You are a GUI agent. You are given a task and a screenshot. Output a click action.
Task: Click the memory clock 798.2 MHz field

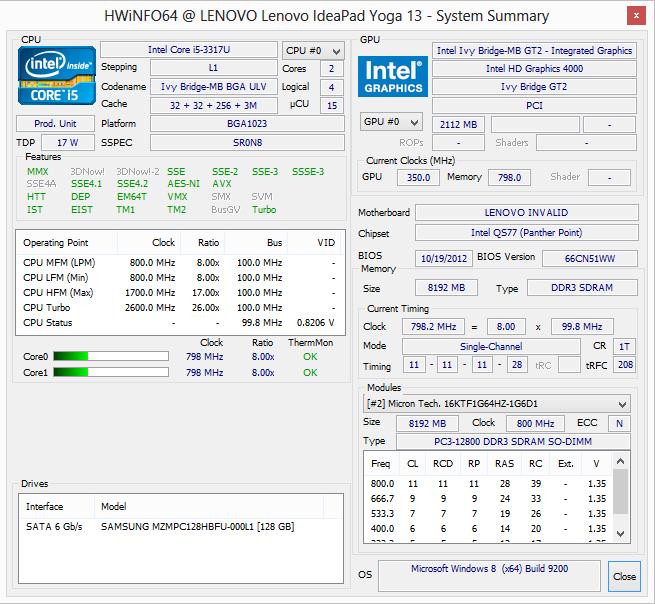[x=433, y=327]
